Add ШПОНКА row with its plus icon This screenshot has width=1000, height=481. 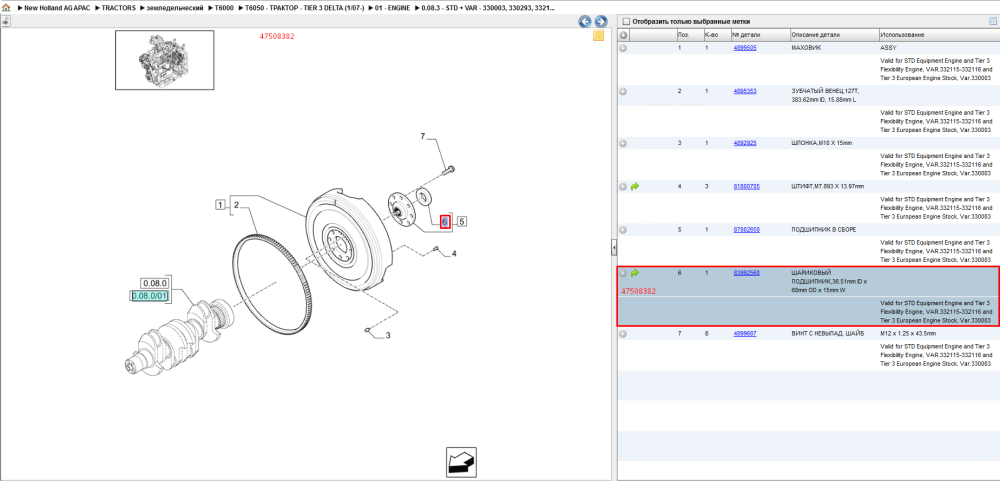point(624,143)
